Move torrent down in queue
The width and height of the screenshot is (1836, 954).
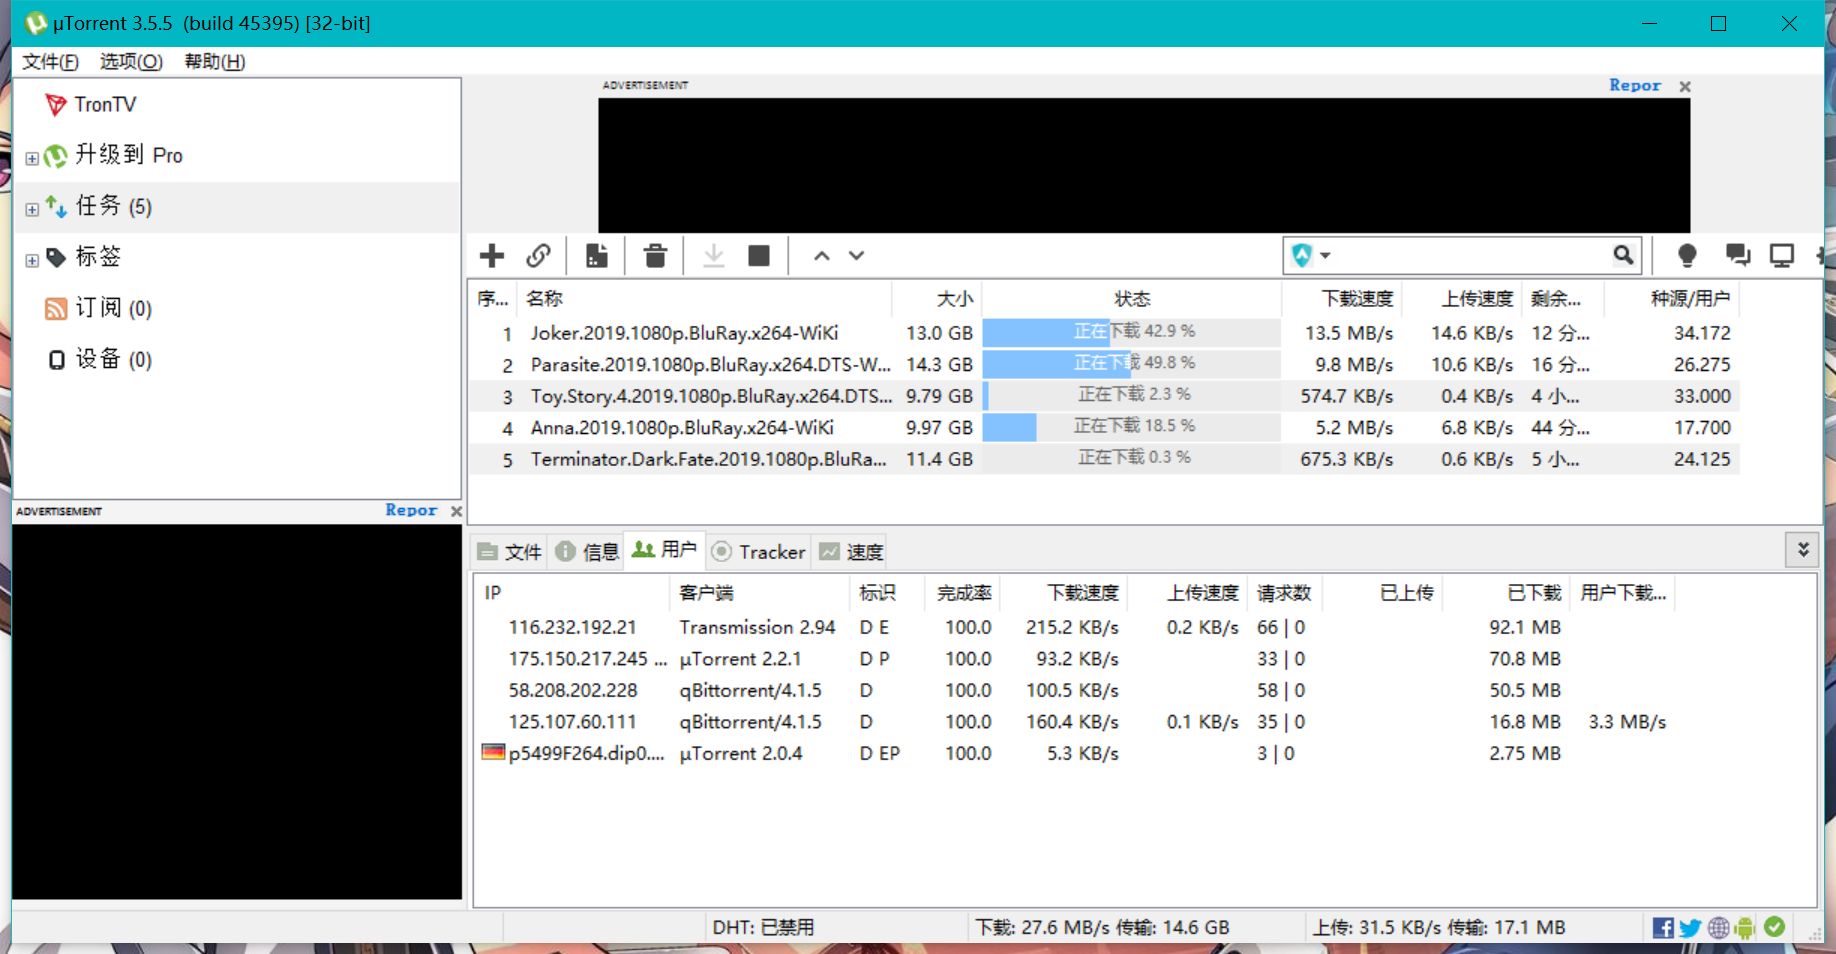pyautogui.click(x=857, y=256)
